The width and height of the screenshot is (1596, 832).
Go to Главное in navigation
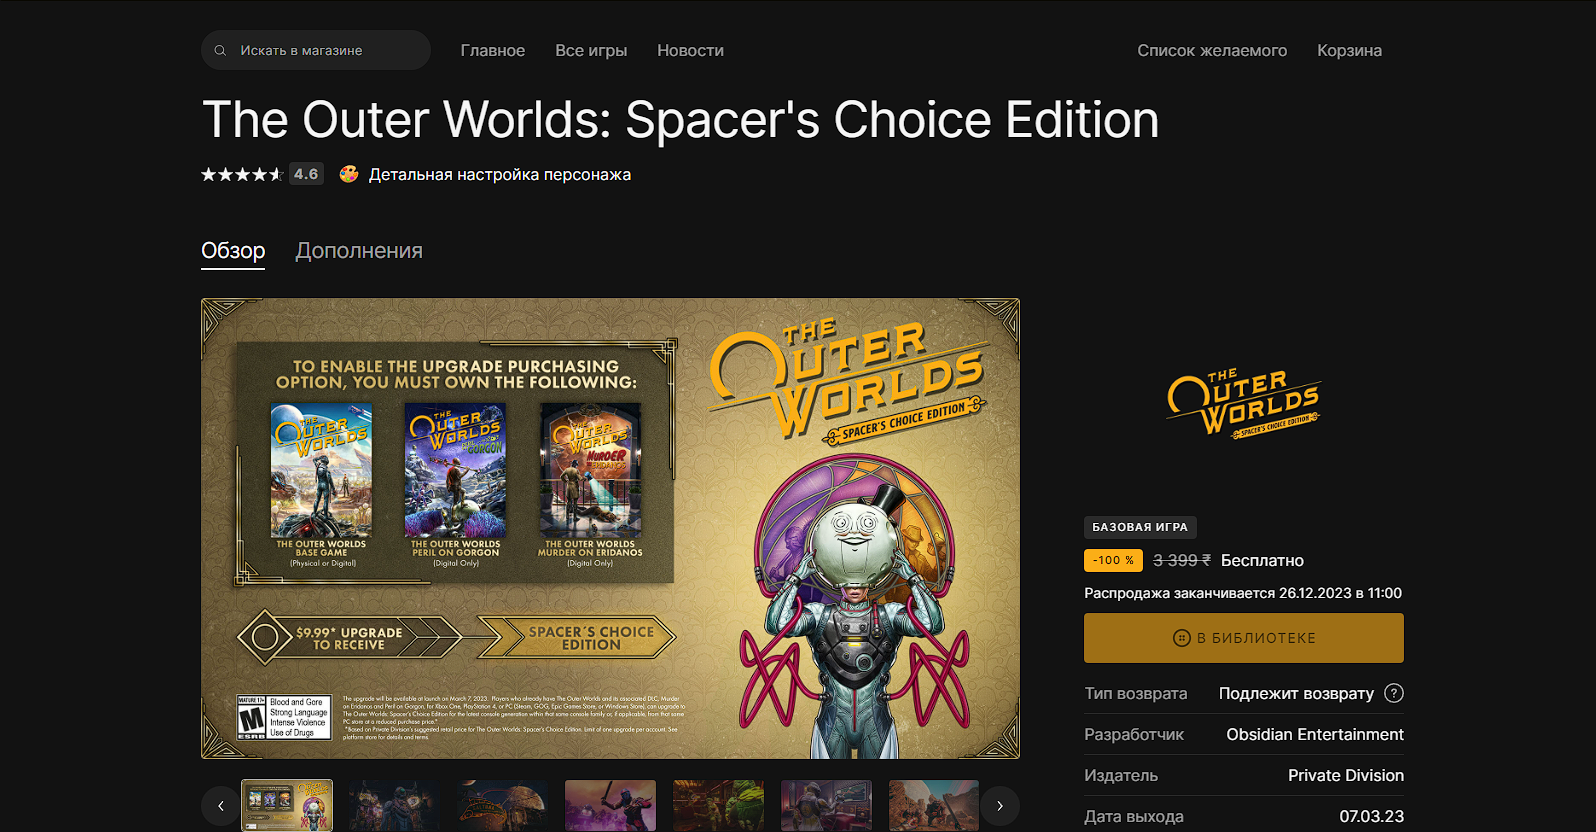click(492, 50)
